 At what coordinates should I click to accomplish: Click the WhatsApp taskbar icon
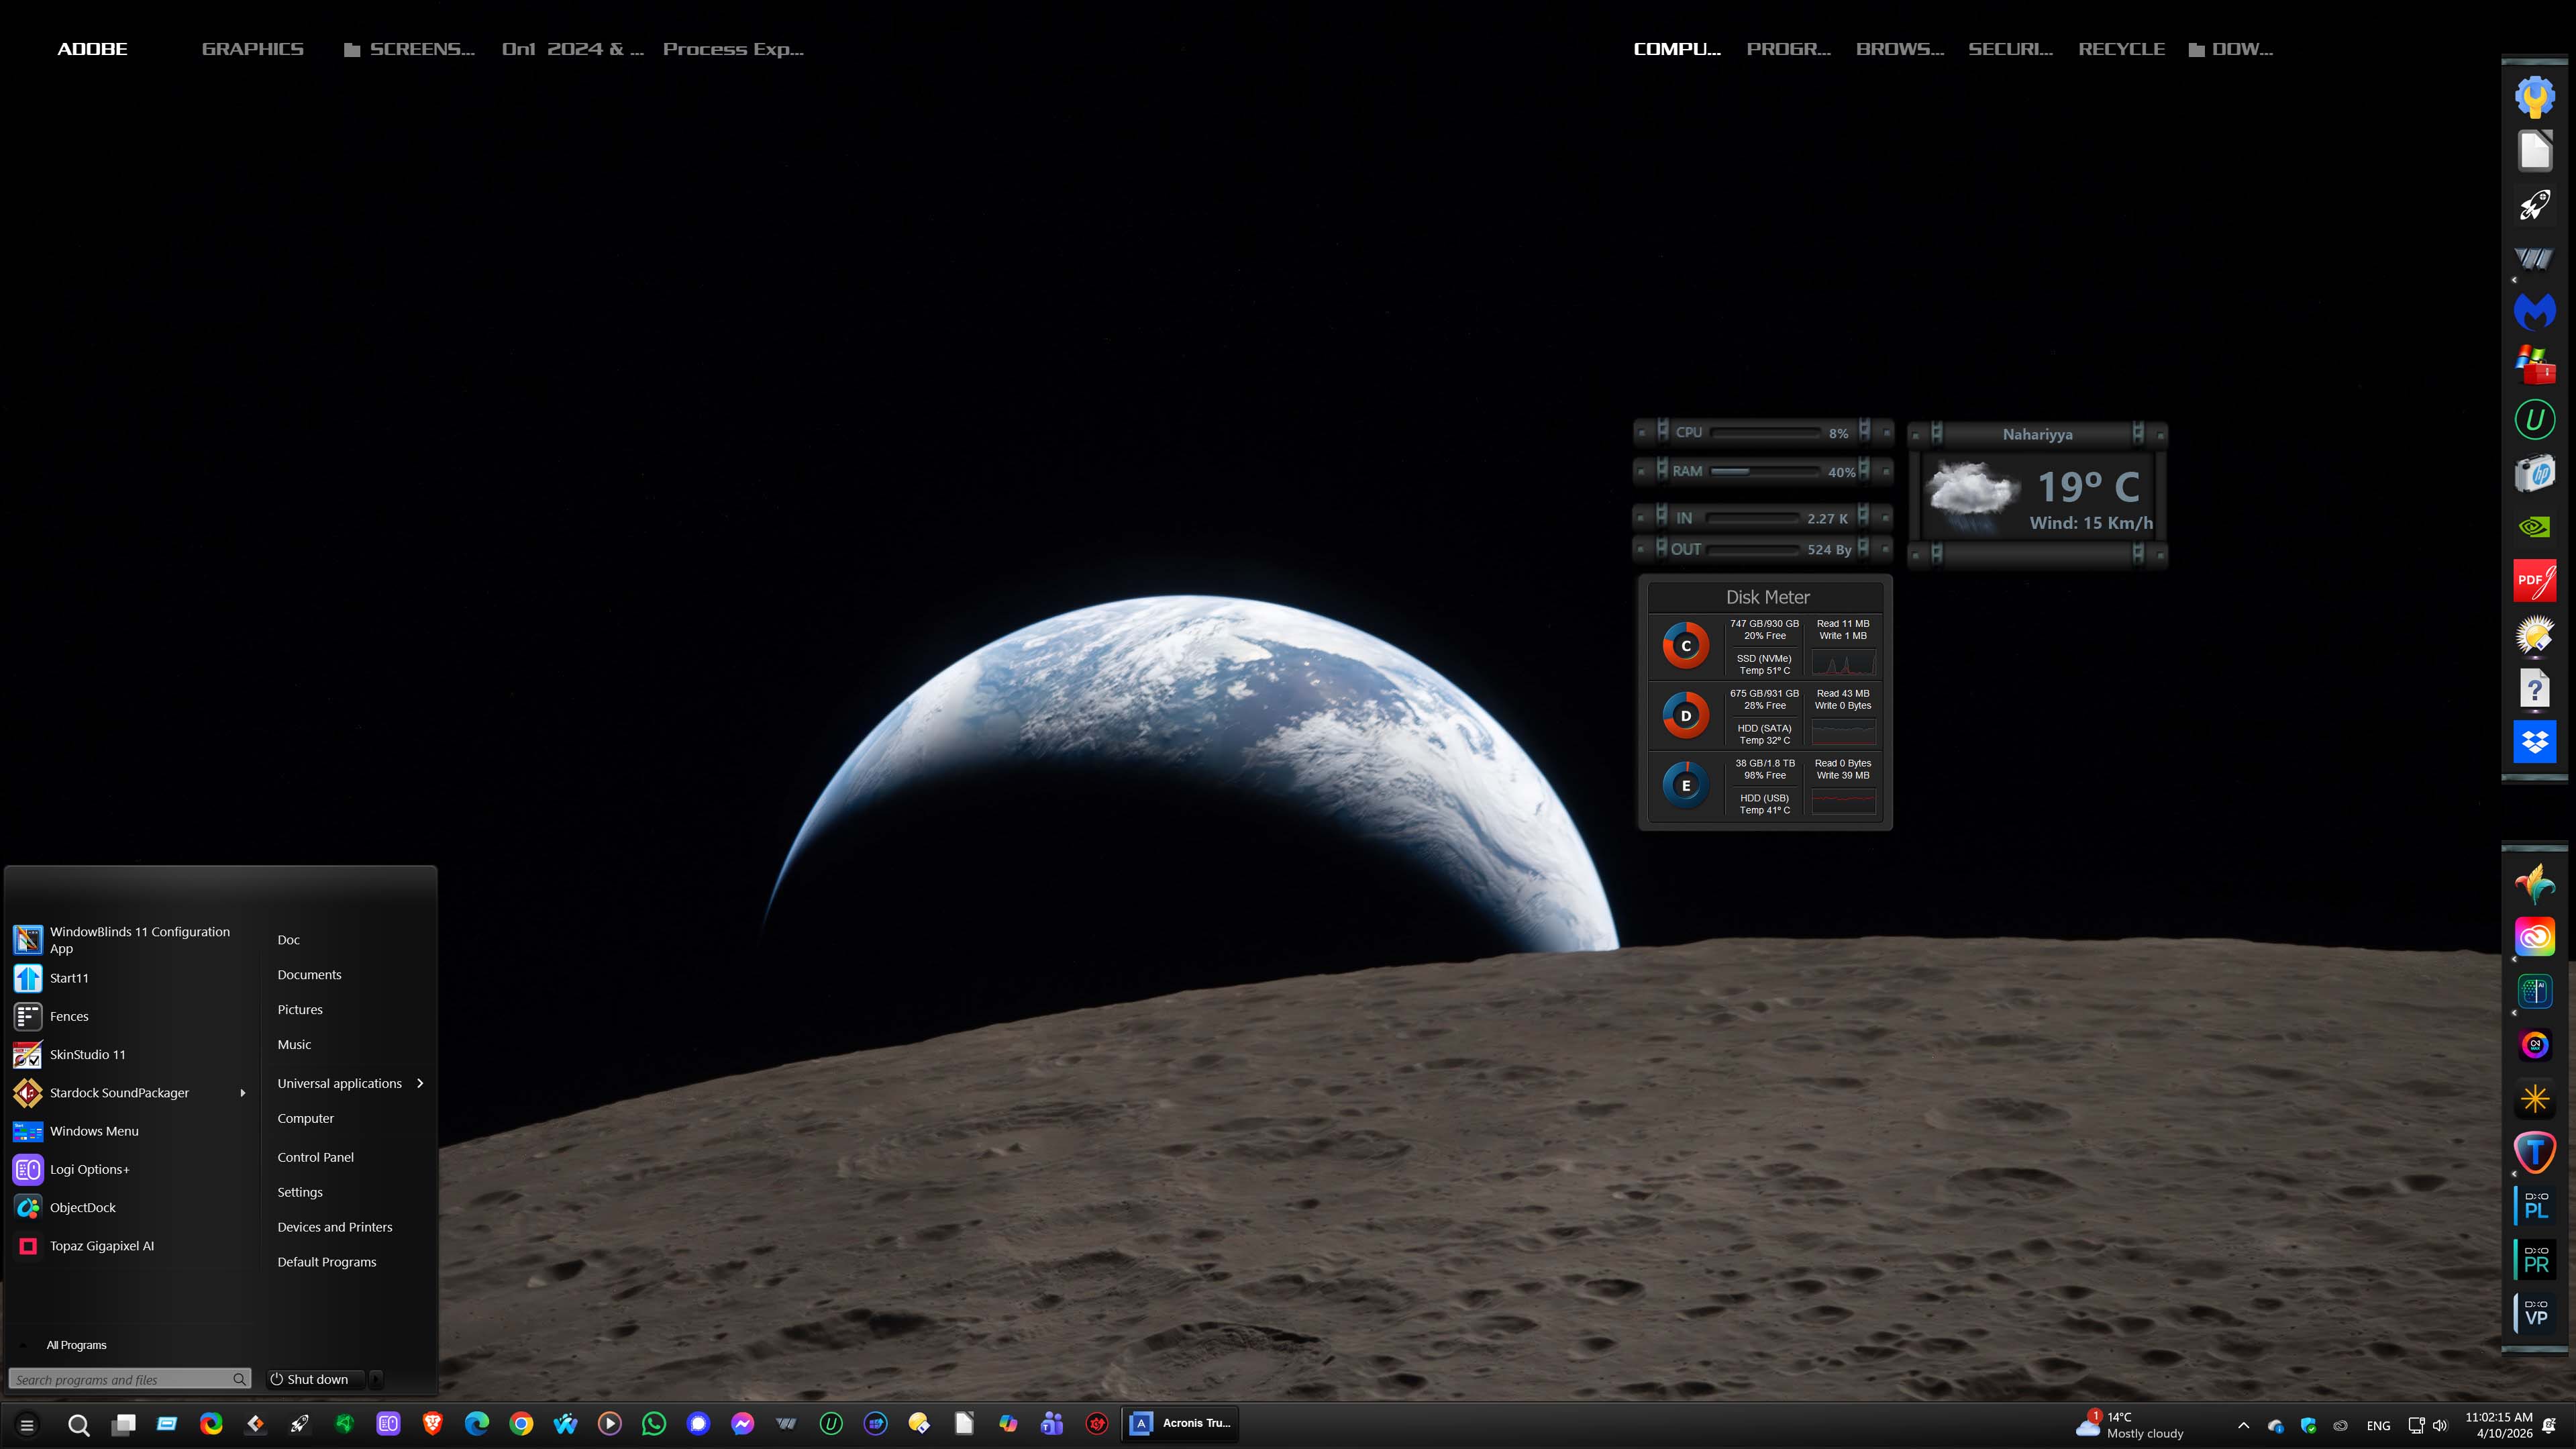pos(654,1424)
